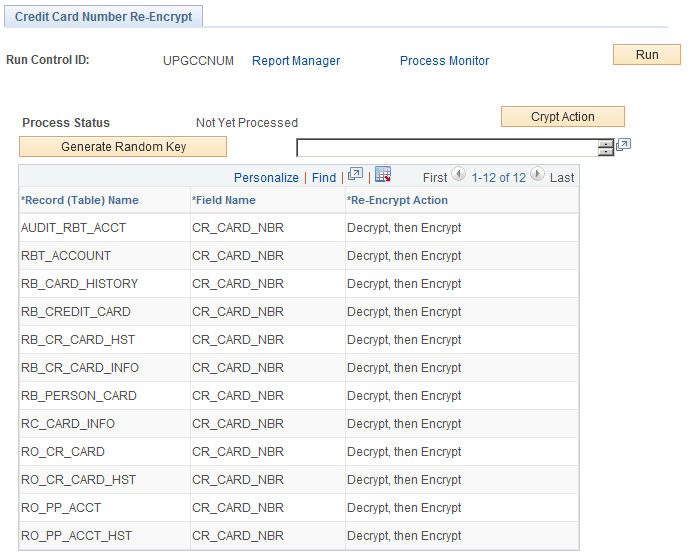689x557 pixels.
Task: Sort by Record (Table) Name column header
Action: pyautogui.click(x=80, y=200)
